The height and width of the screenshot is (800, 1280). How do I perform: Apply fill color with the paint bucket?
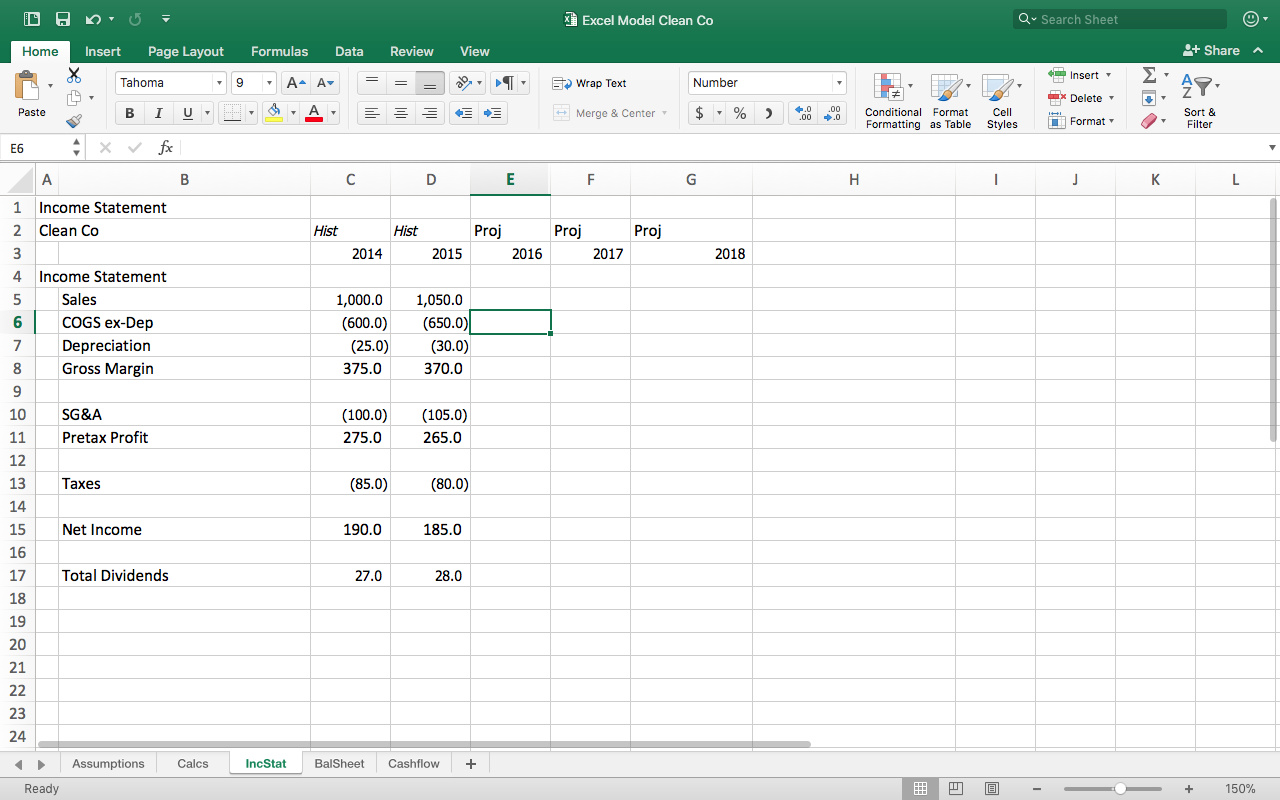point(273,113)
